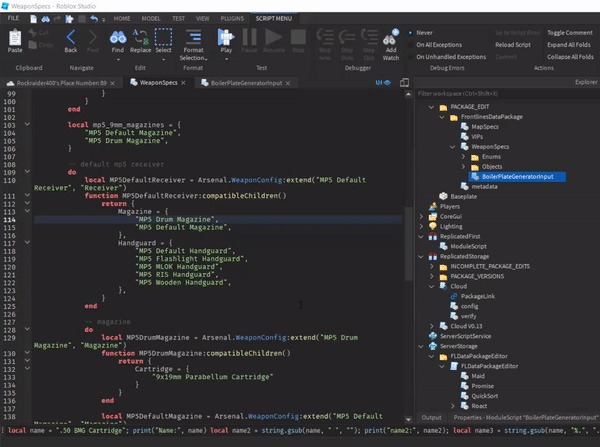Close the WeaponSpecs script tab
The height and width of the screenshot is (447, 600).
pyautogui.click(x=183, y=83)
